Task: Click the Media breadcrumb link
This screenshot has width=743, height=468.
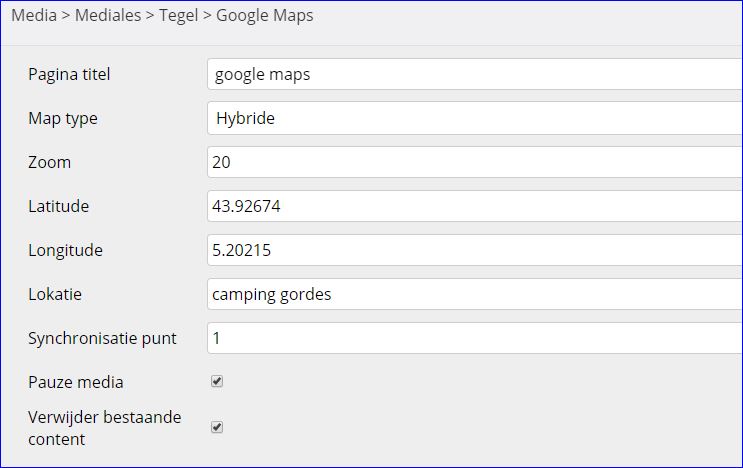Action: click(x=34, y=15)
